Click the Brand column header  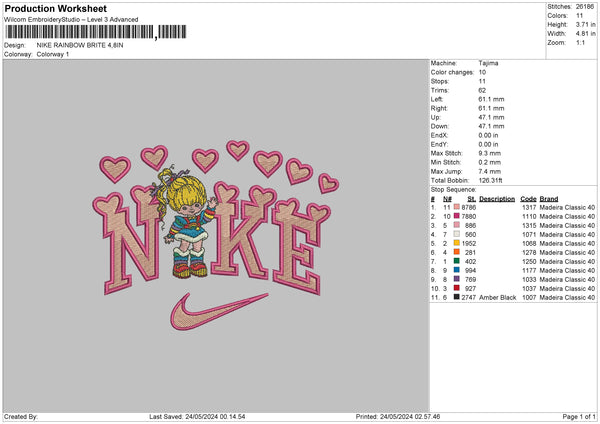coord(549,199)
